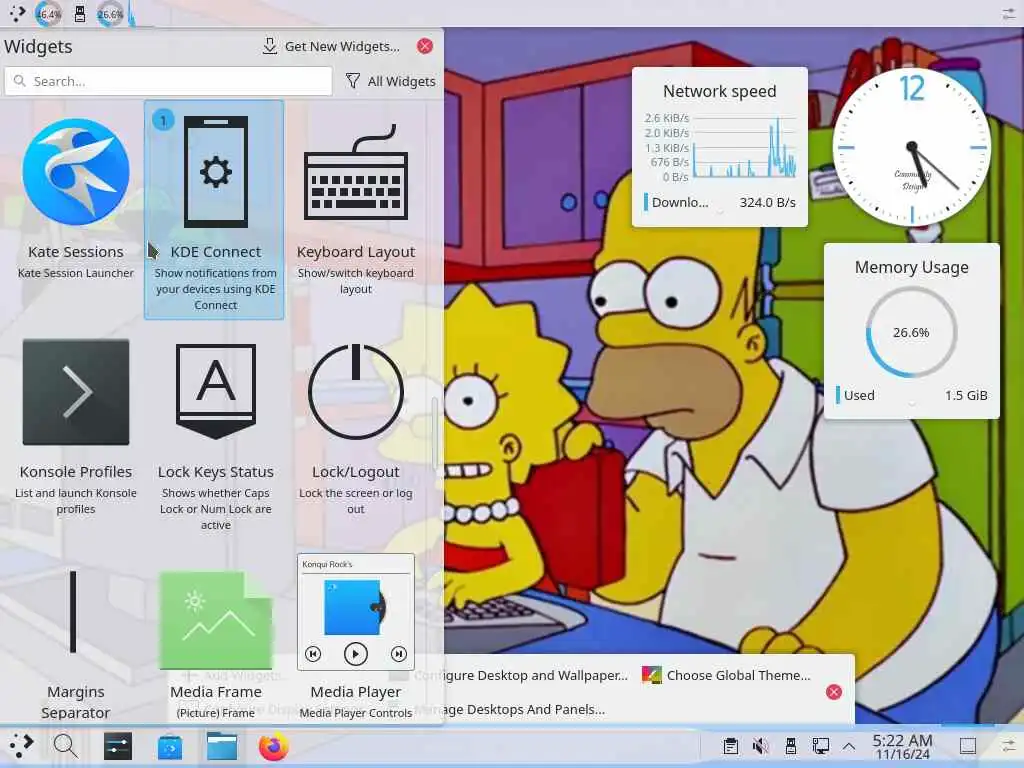The image size is (1024, 768).
Task: Open Discover software center from taskbar
Action: coord(170,746)
